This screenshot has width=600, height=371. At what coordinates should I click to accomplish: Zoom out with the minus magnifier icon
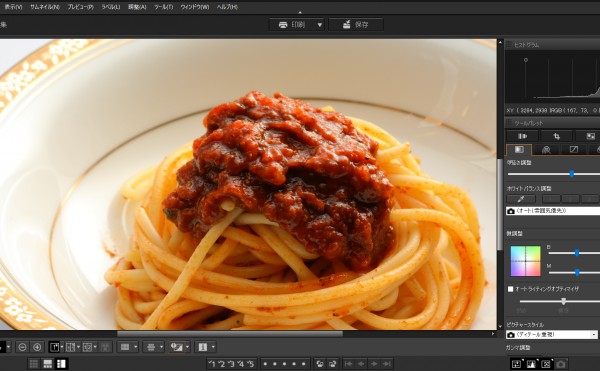click(x=22, y=347)
